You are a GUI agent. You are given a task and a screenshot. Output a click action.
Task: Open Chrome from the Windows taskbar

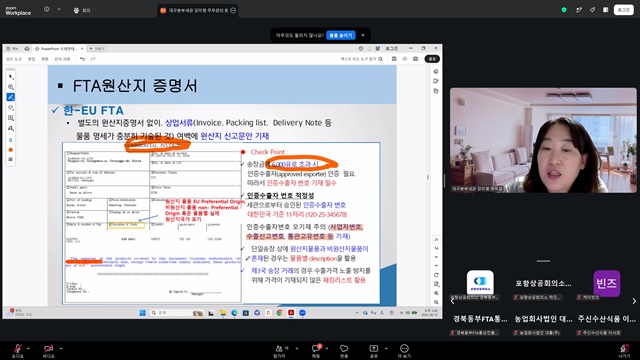click(280, 313)
